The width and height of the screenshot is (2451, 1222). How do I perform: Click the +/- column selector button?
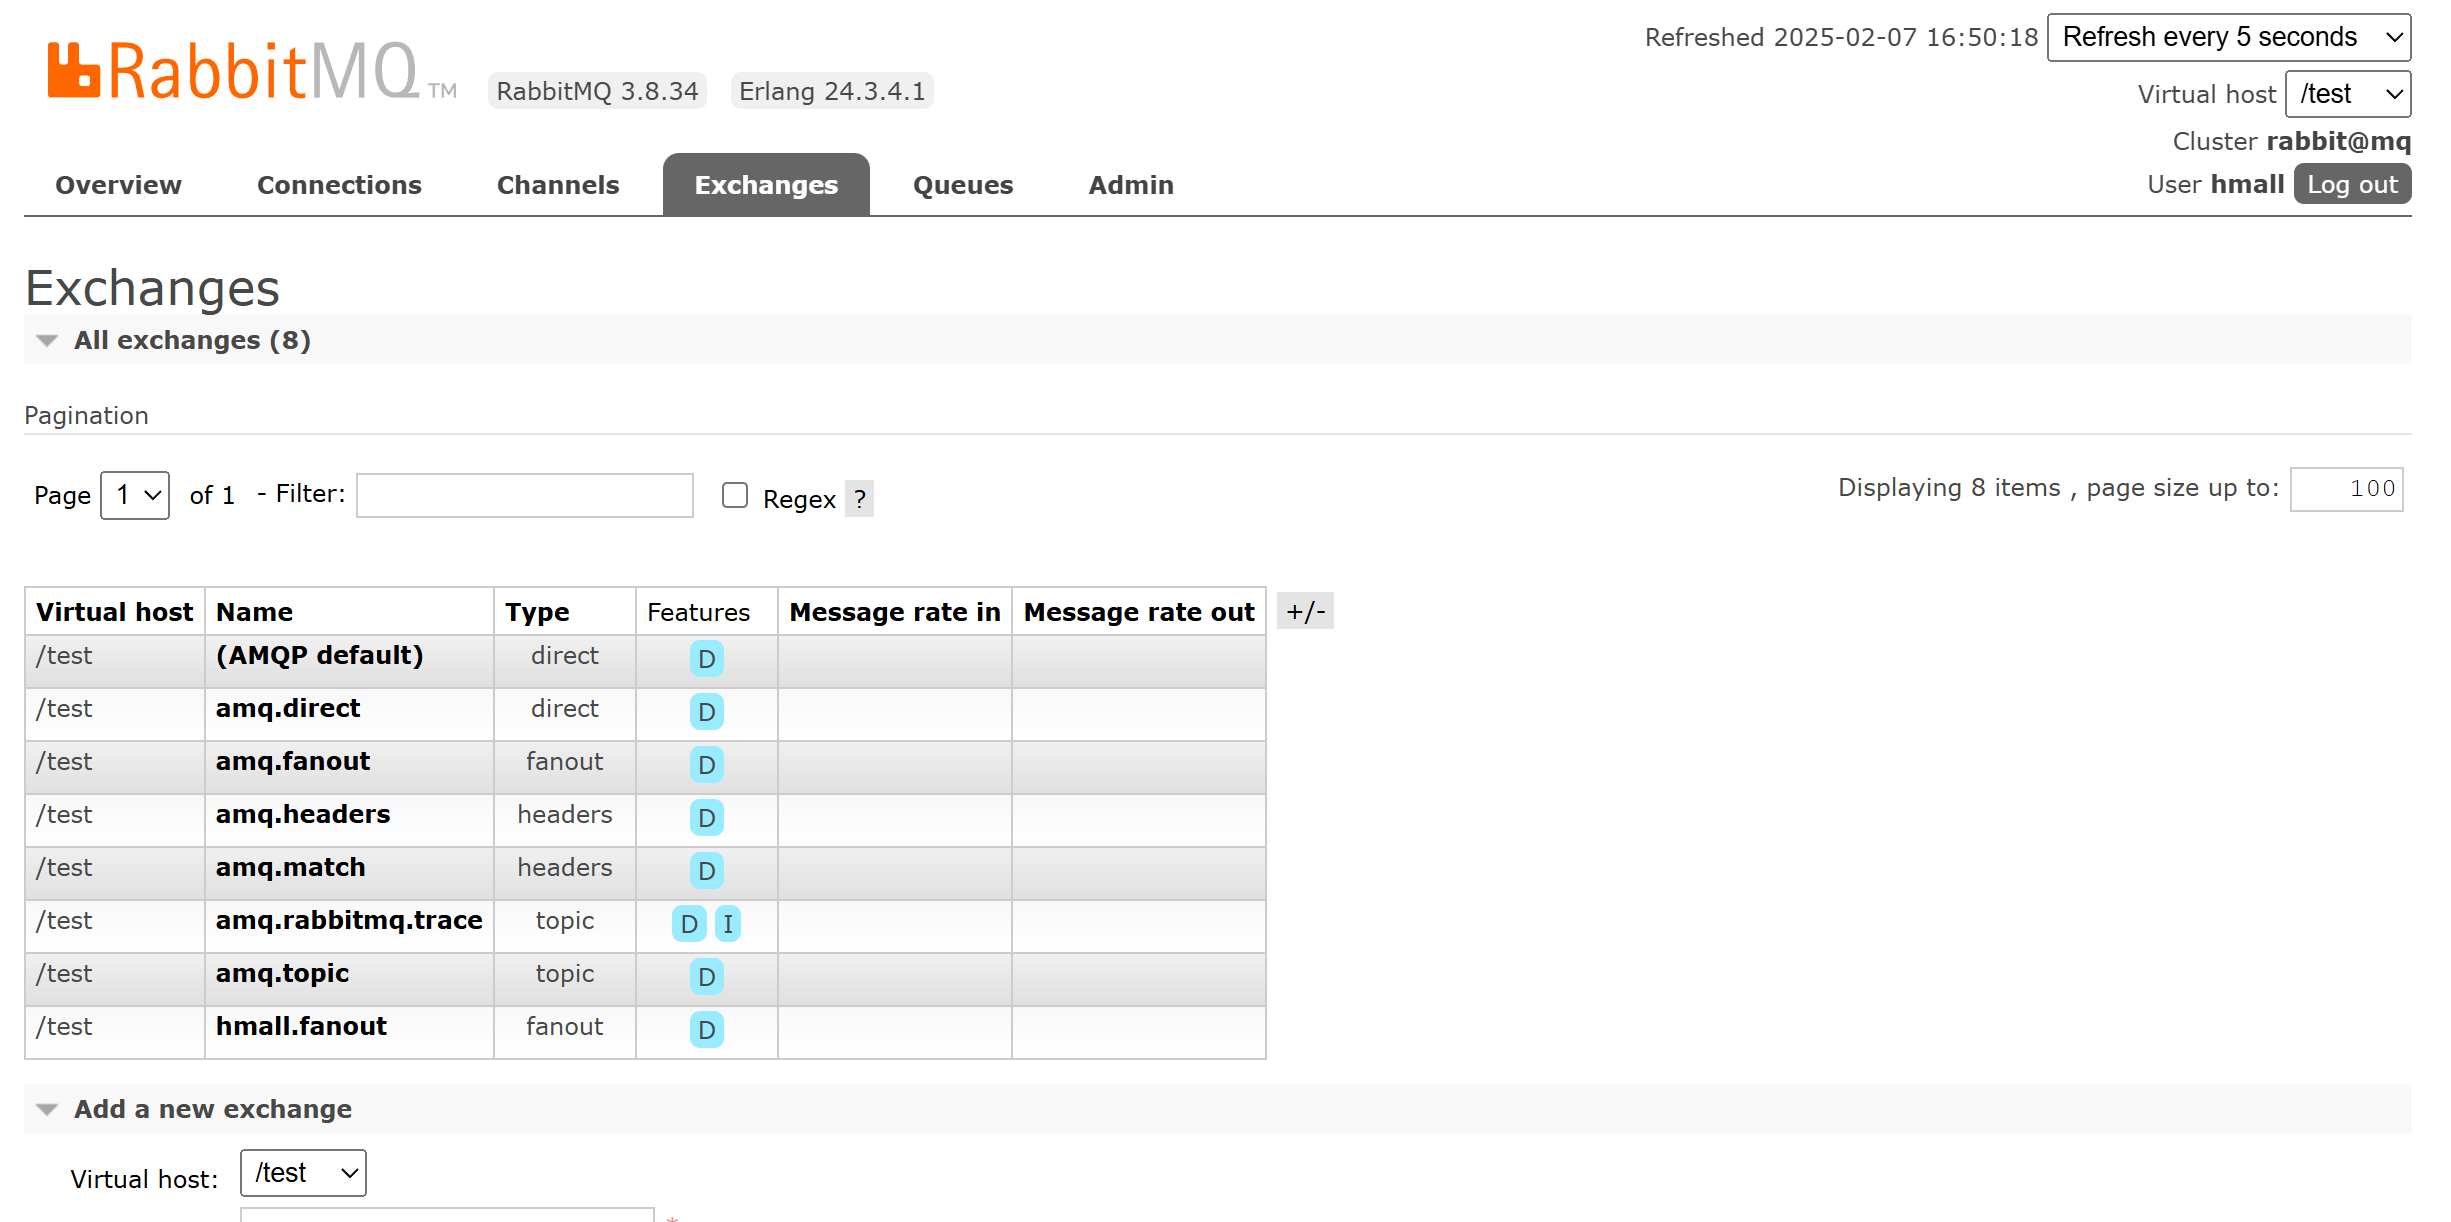1305,611
